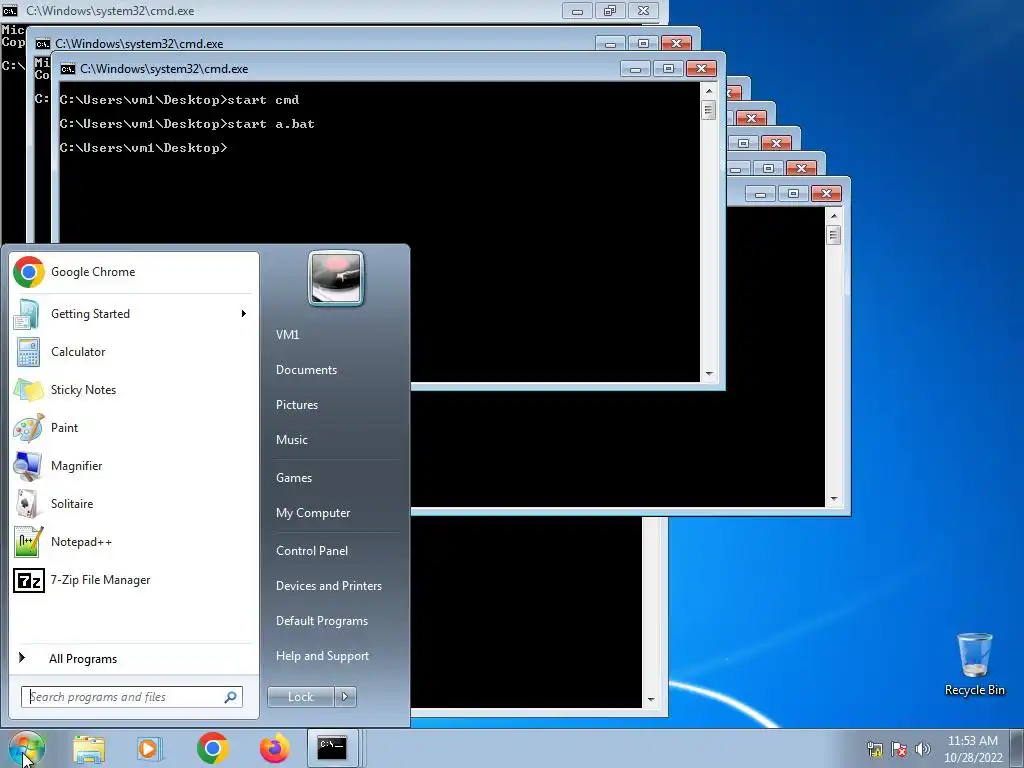Image resolution: width=1024 pixels, height=768 pixels.
Task: Click the second cmd window's title bar icon
Action: 43,44
